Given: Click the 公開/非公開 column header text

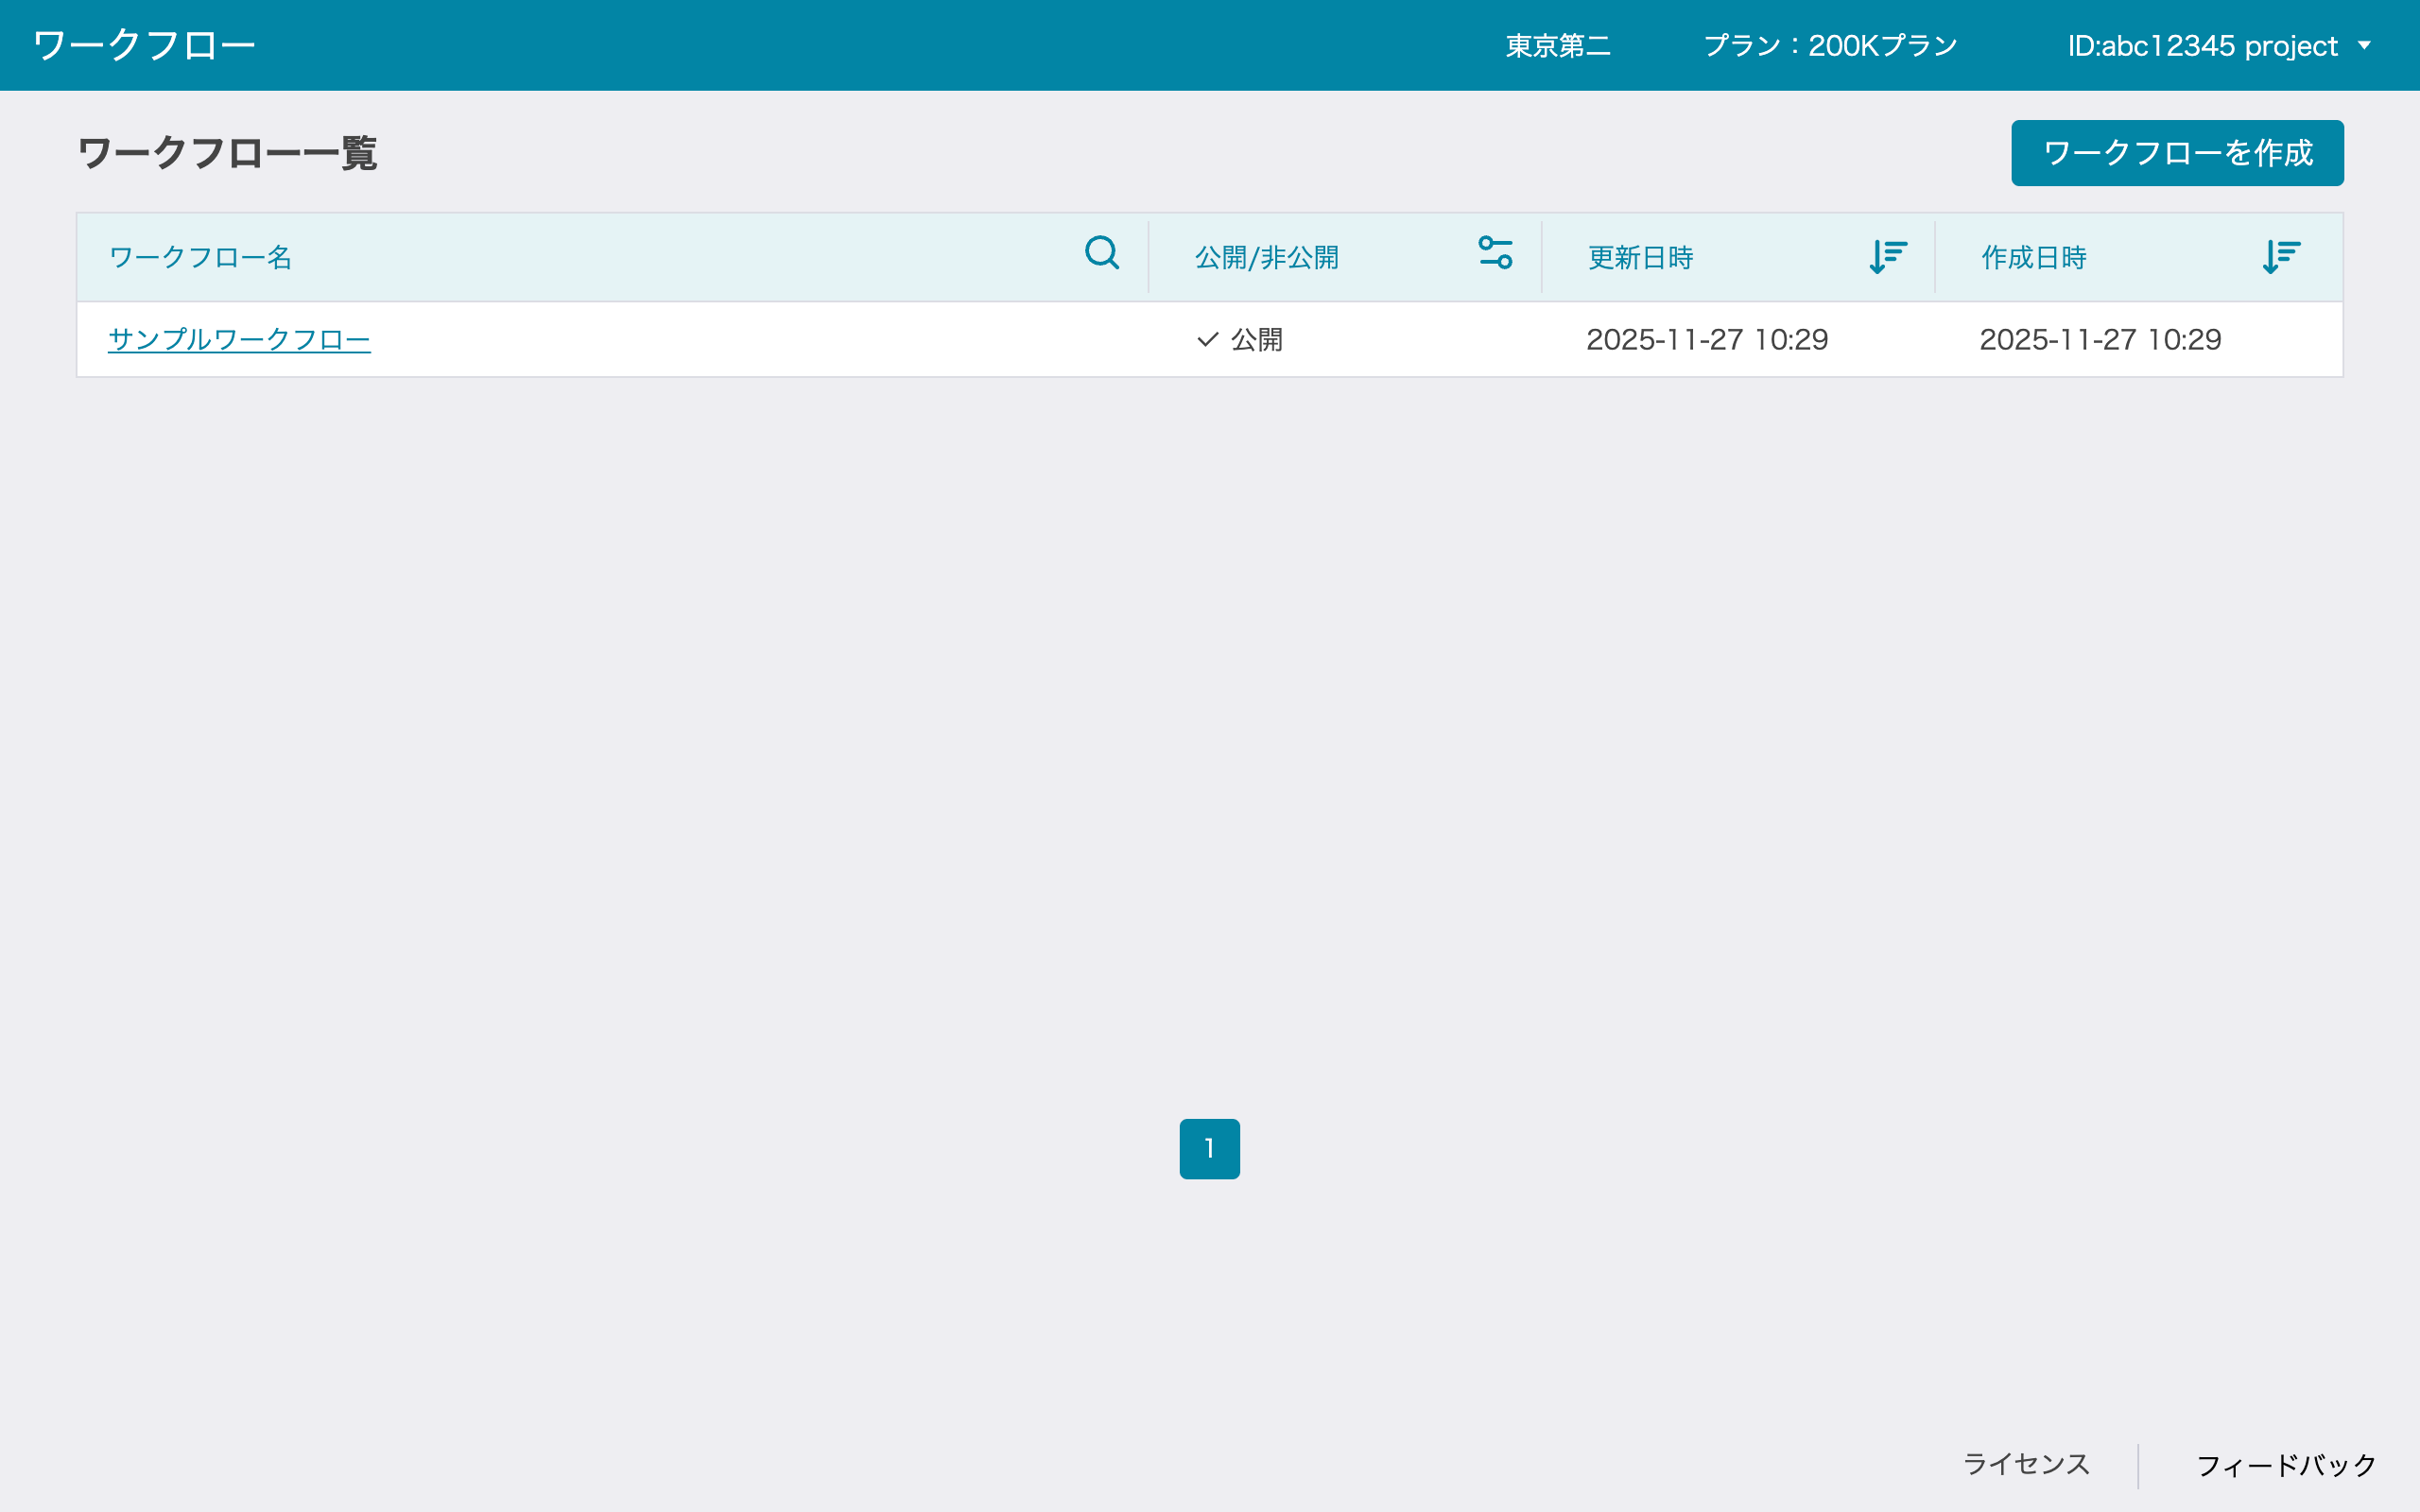Looking at the screenshot, I should (1266, 258).
